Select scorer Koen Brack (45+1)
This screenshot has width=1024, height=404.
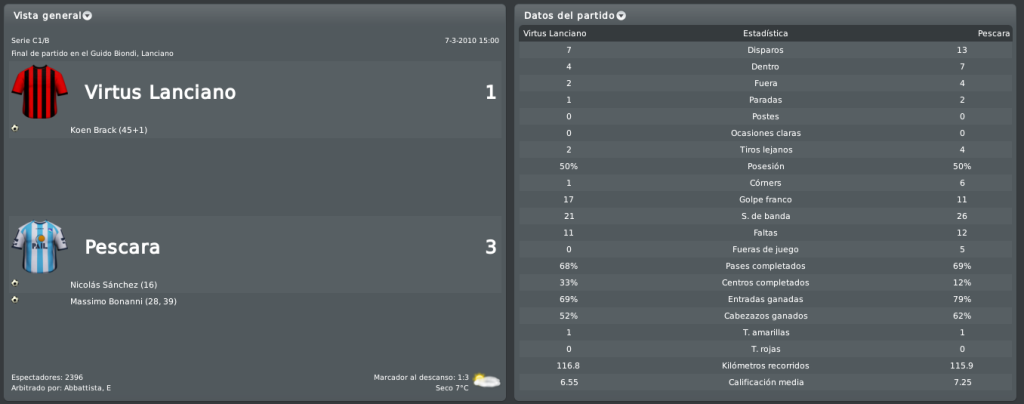pyautogui.click(x=108, y=130)
